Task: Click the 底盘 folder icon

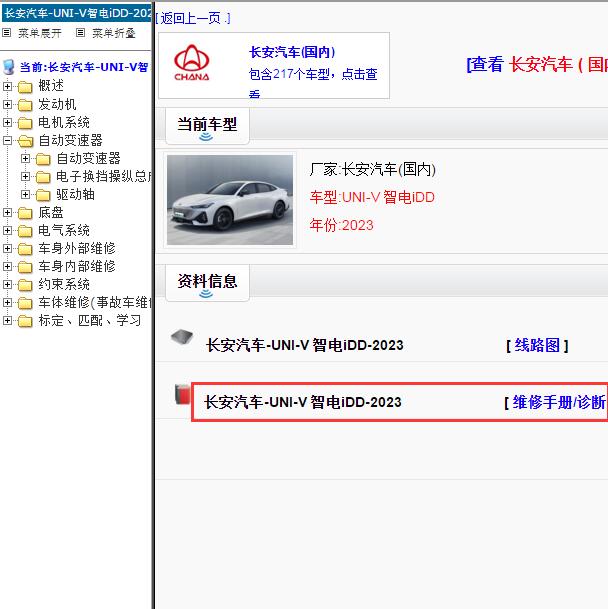Action: tap(25, 213)
